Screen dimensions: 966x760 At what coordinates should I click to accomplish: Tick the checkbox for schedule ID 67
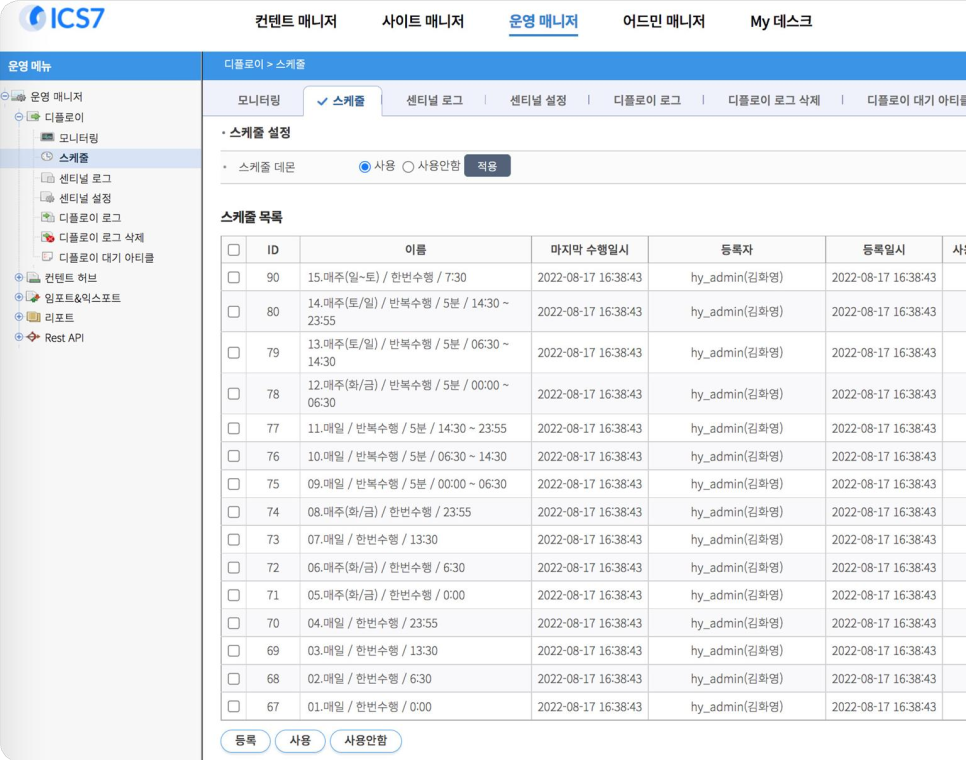coord(234,706)
